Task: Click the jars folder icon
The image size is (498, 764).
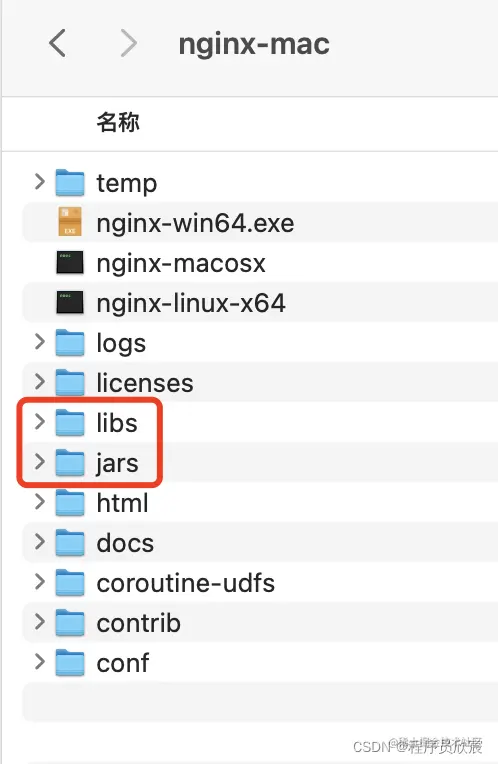Action: (70, 462)
